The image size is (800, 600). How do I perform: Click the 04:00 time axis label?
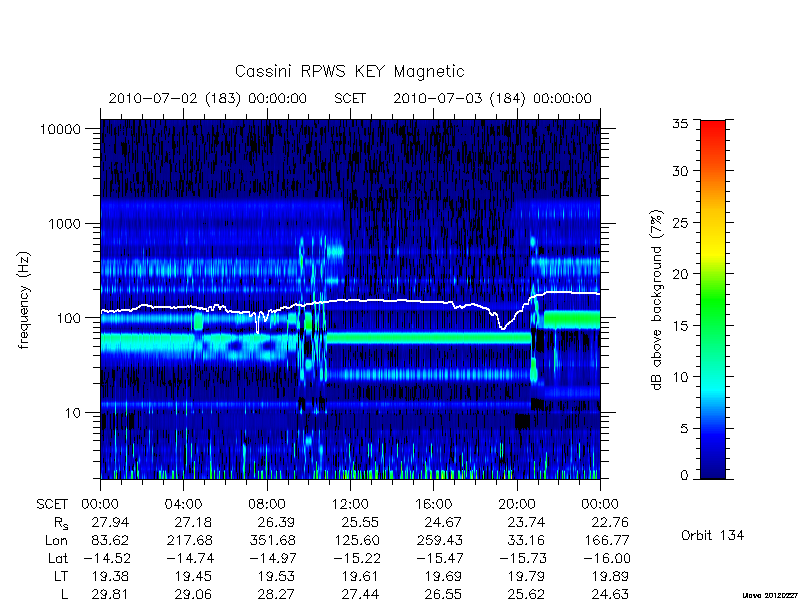point(183,505)
